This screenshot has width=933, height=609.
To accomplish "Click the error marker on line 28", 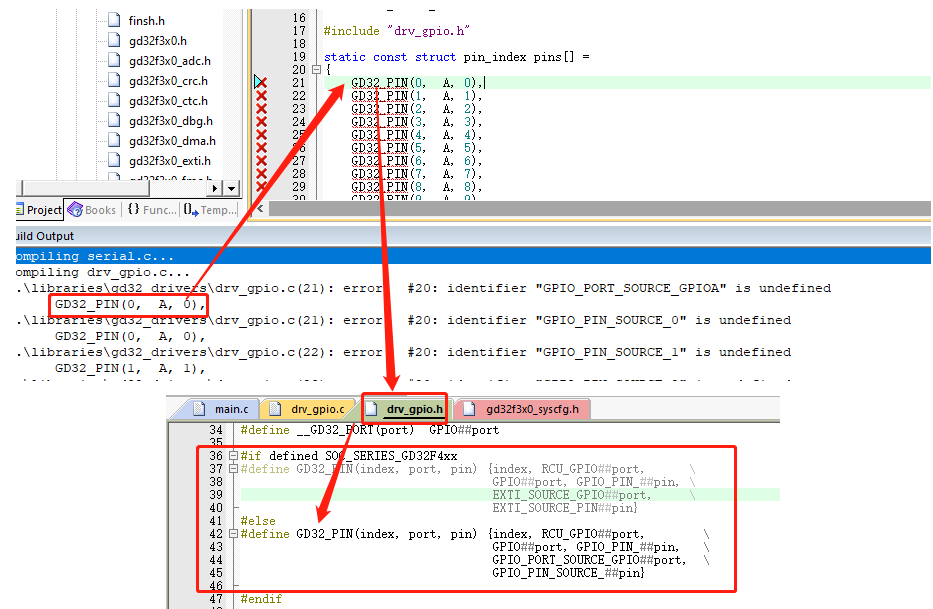I will [261, 174].
